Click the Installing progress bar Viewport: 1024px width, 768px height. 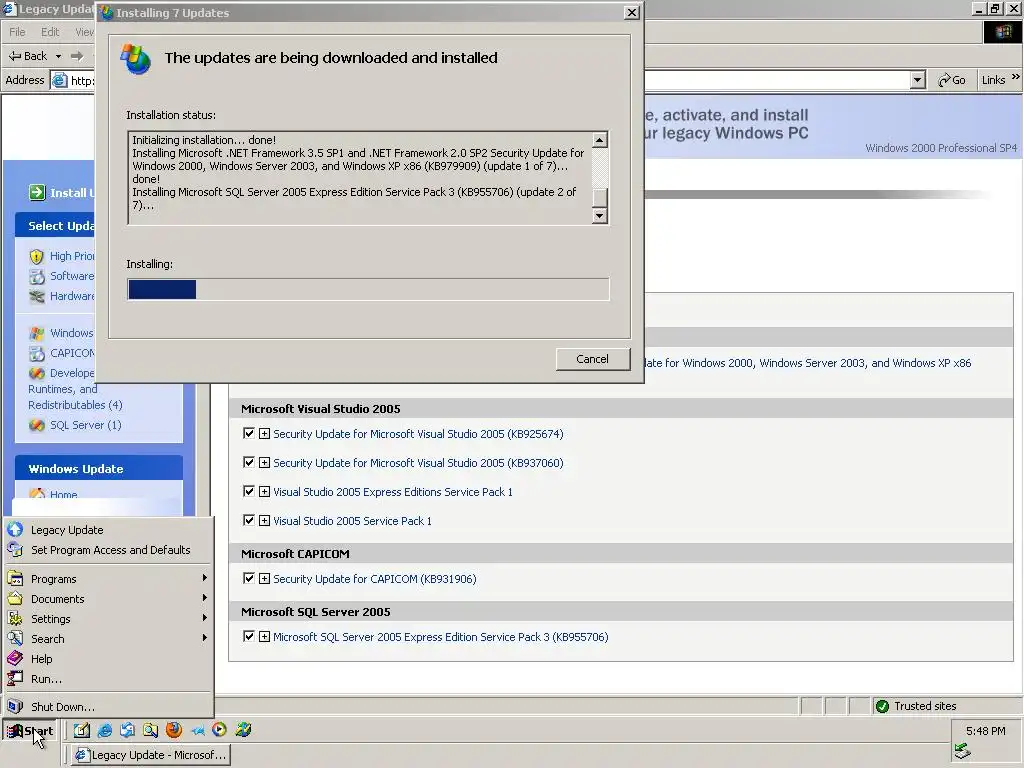point(368,289)
